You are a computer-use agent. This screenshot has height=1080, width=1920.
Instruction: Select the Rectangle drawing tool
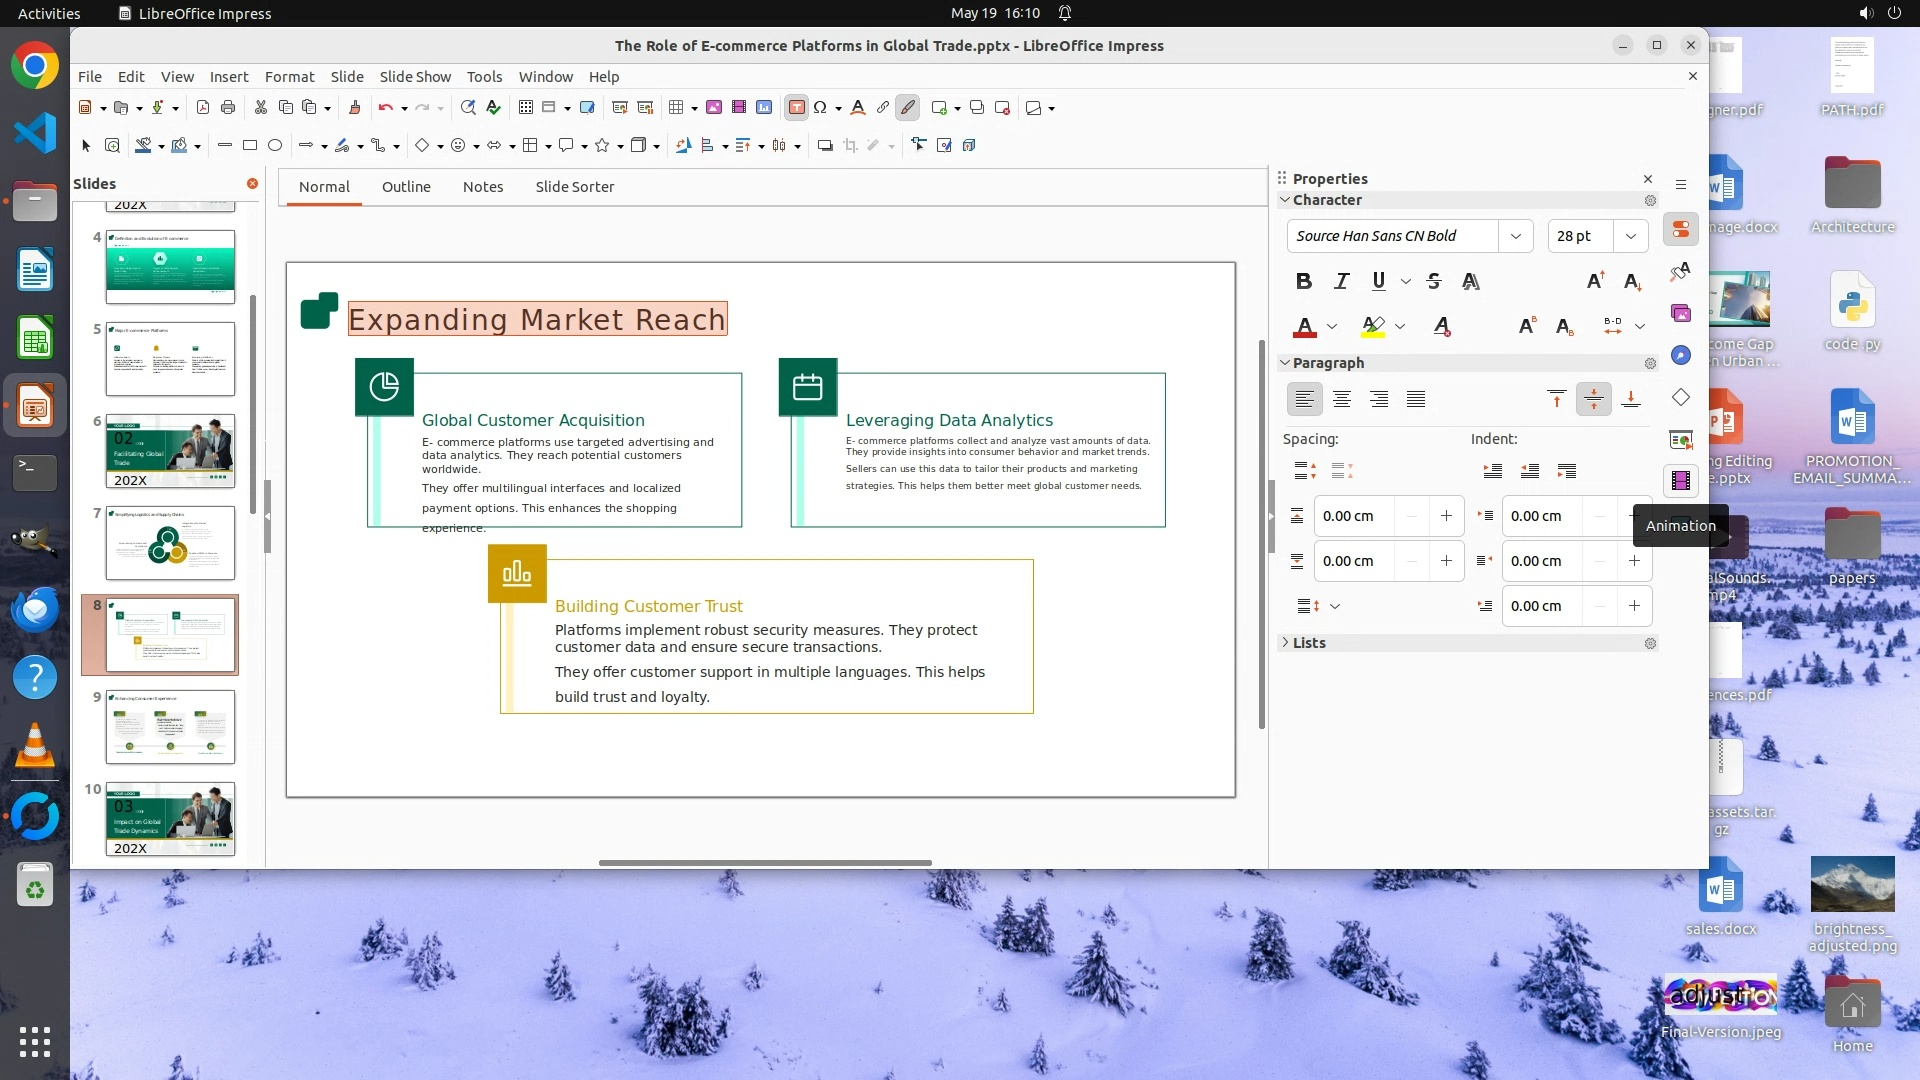pos(250,146)
